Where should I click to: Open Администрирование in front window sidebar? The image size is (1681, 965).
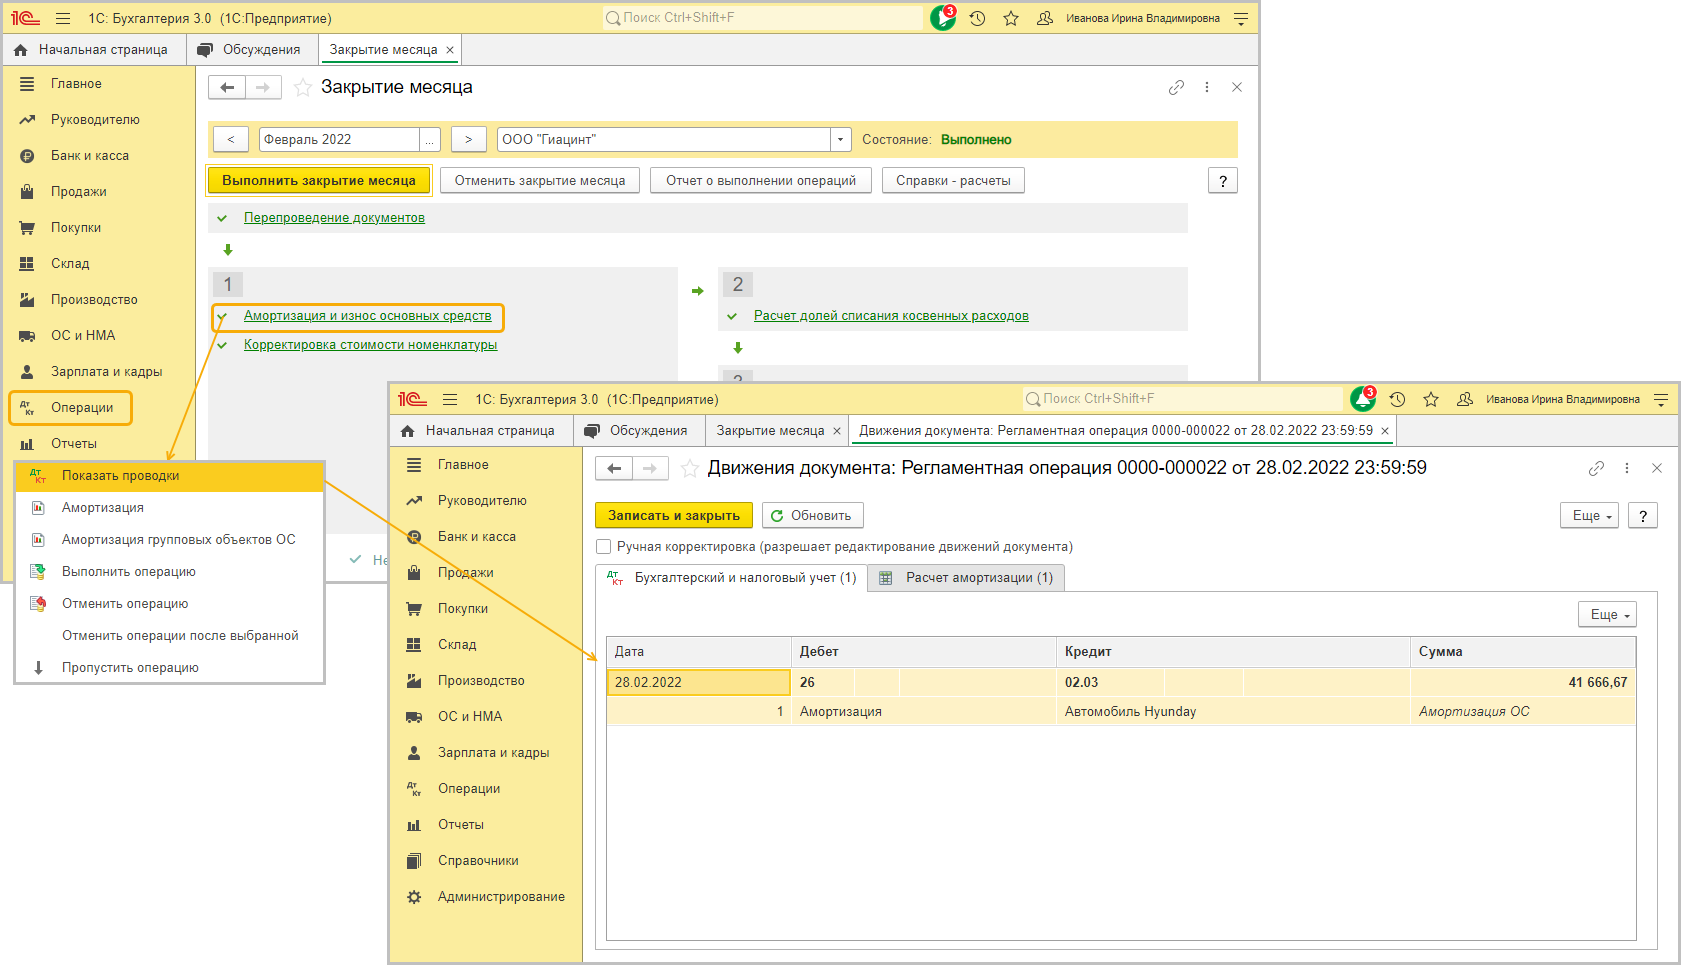click(x=501, y=897)
